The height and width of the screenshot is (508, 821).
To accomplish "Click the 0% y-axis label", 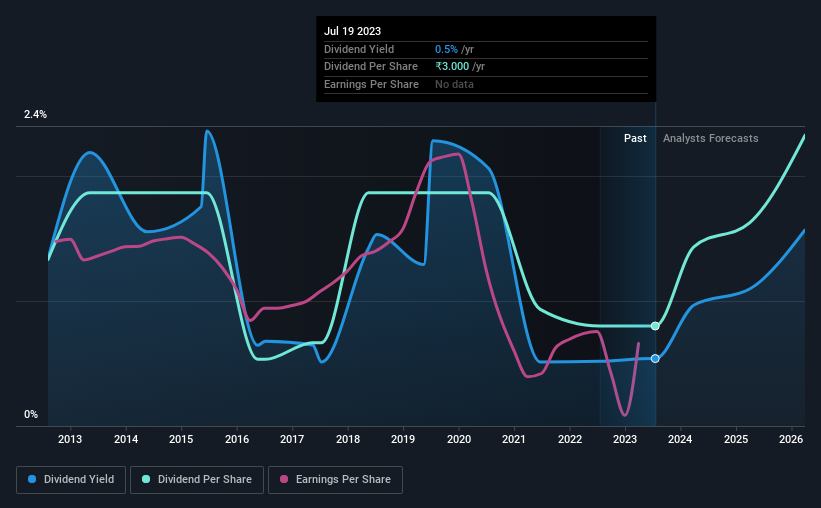I will 31,414.
